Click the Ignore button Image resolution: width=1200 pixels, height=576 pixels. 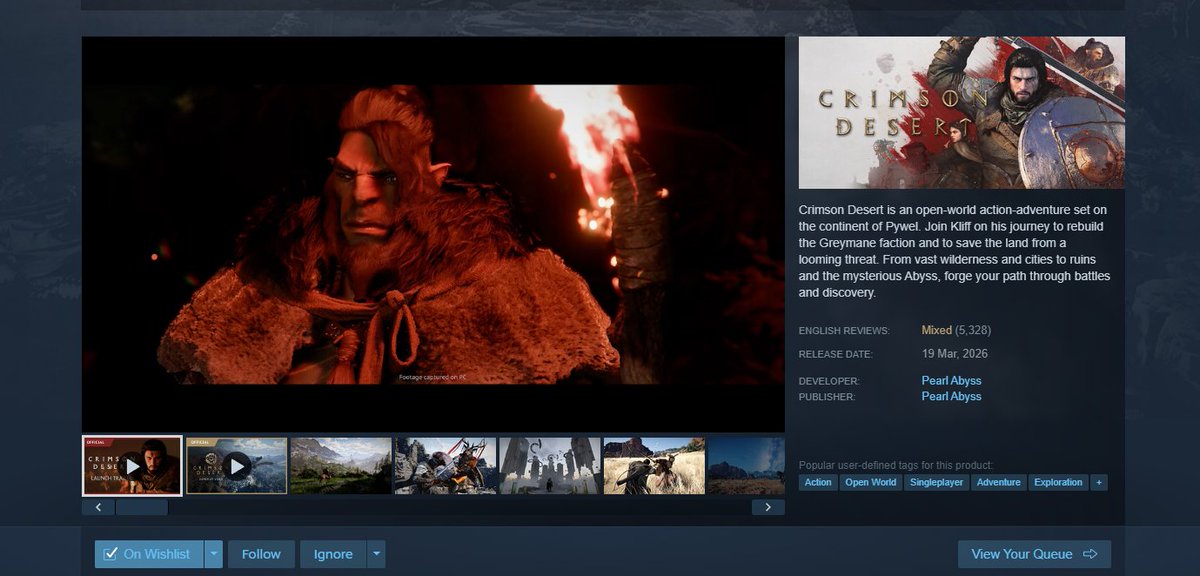click(333, 554)
